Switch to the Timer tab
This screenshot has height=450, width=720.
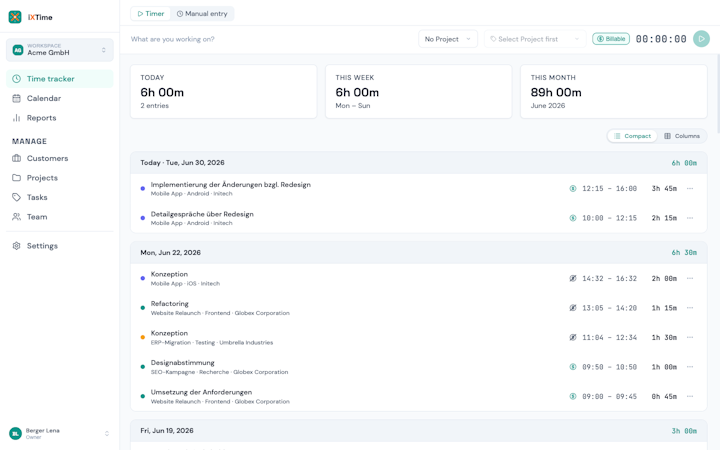pyautogui.click(x=151, y=14)
